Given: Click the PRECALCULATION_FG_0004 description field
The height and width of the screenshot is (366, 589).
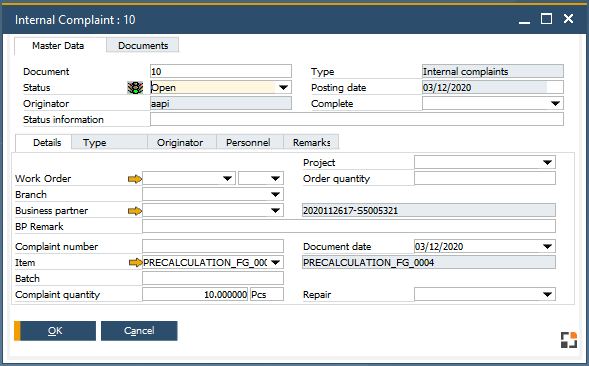Looking at the screenshot, I should 429,262.
